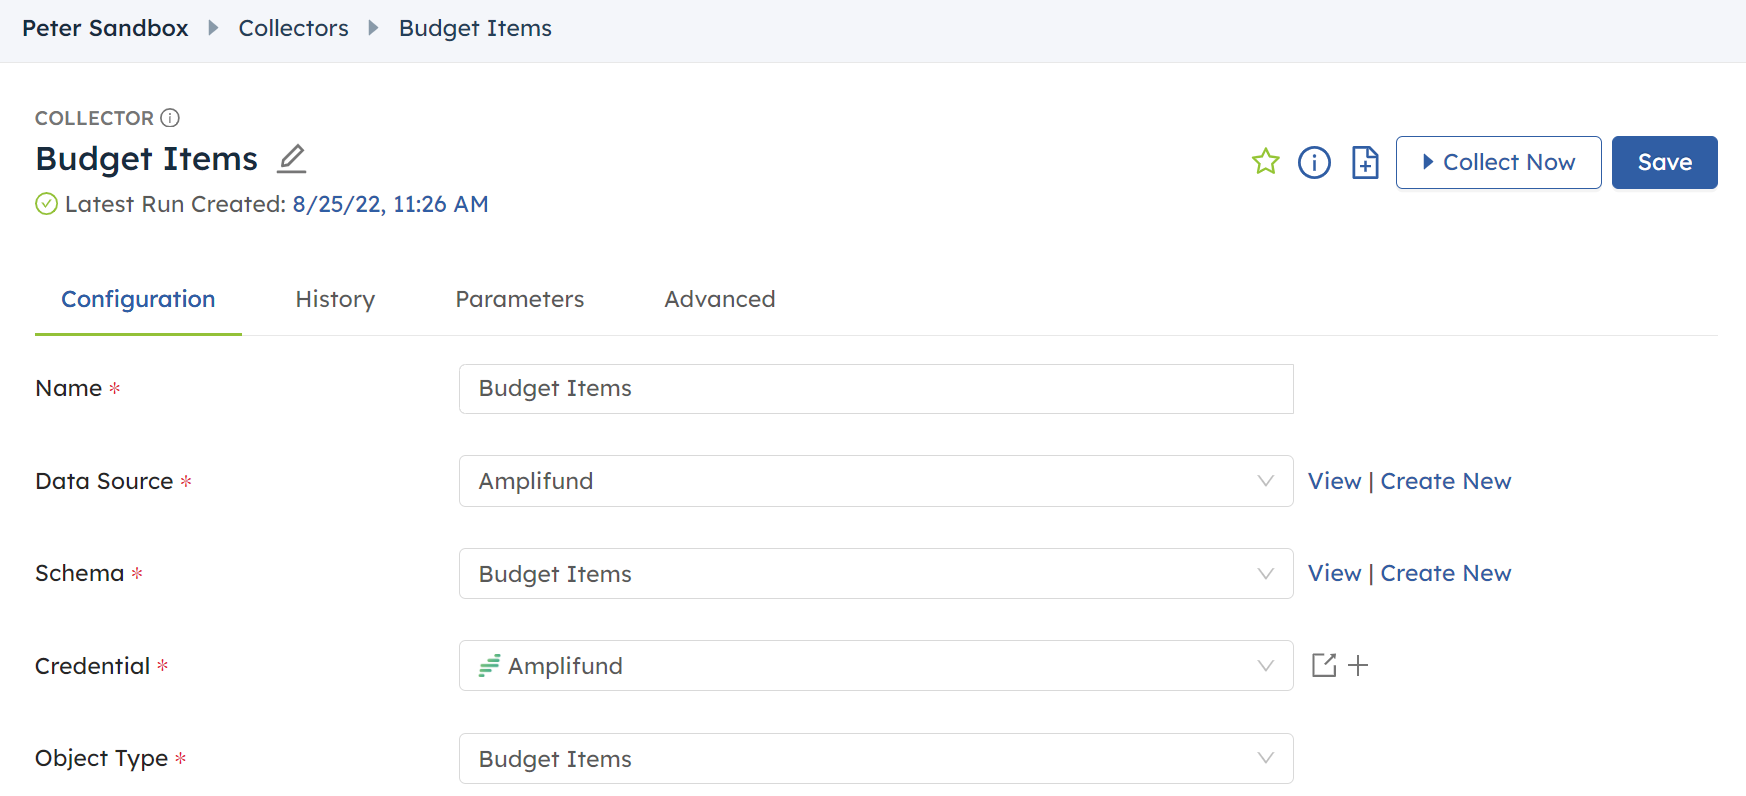Mark collector as favorite with star icon
The width and height of the screenshot is (1746, 796).
[1265, 162]
